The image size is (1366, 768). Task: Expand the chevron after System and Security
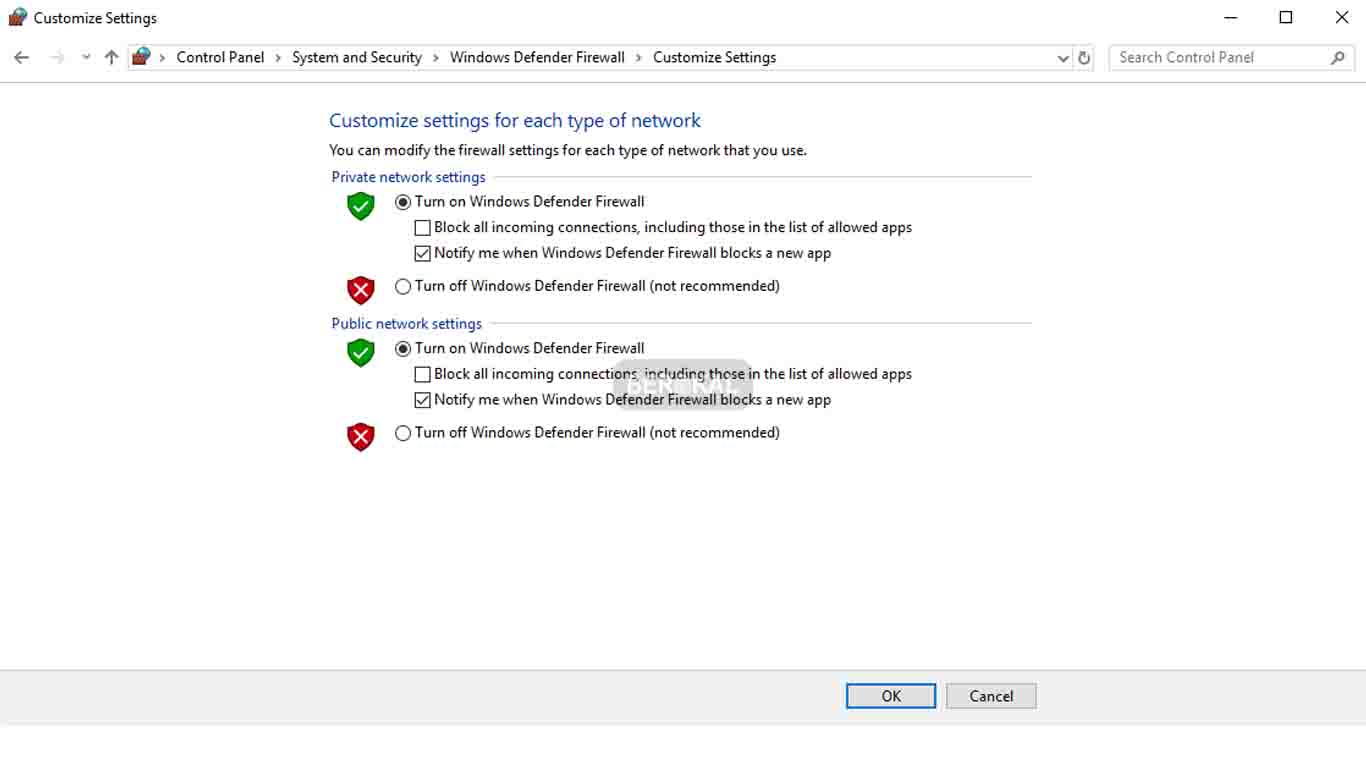[x=436, y=58]
